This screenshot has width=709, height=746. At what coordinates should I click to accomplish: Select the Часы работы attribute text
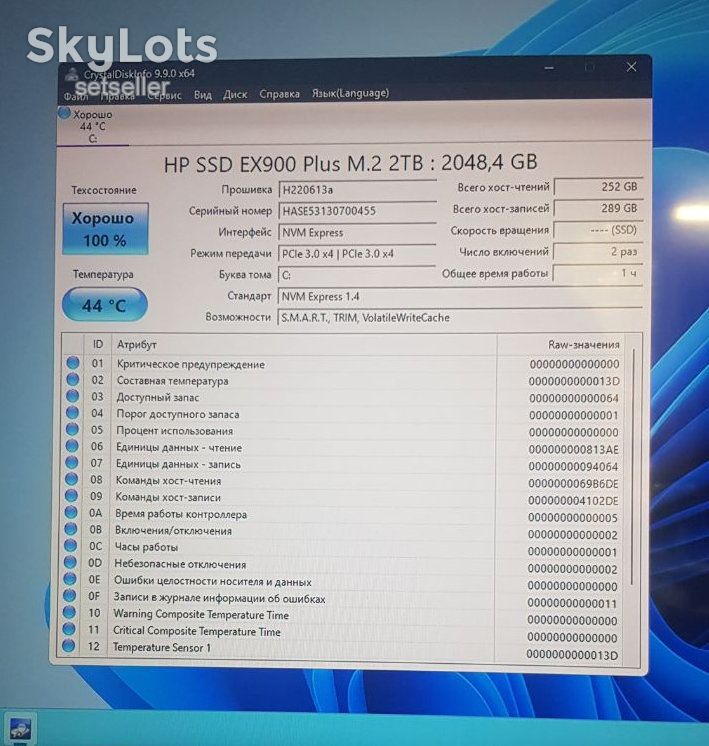pos(147,548)
